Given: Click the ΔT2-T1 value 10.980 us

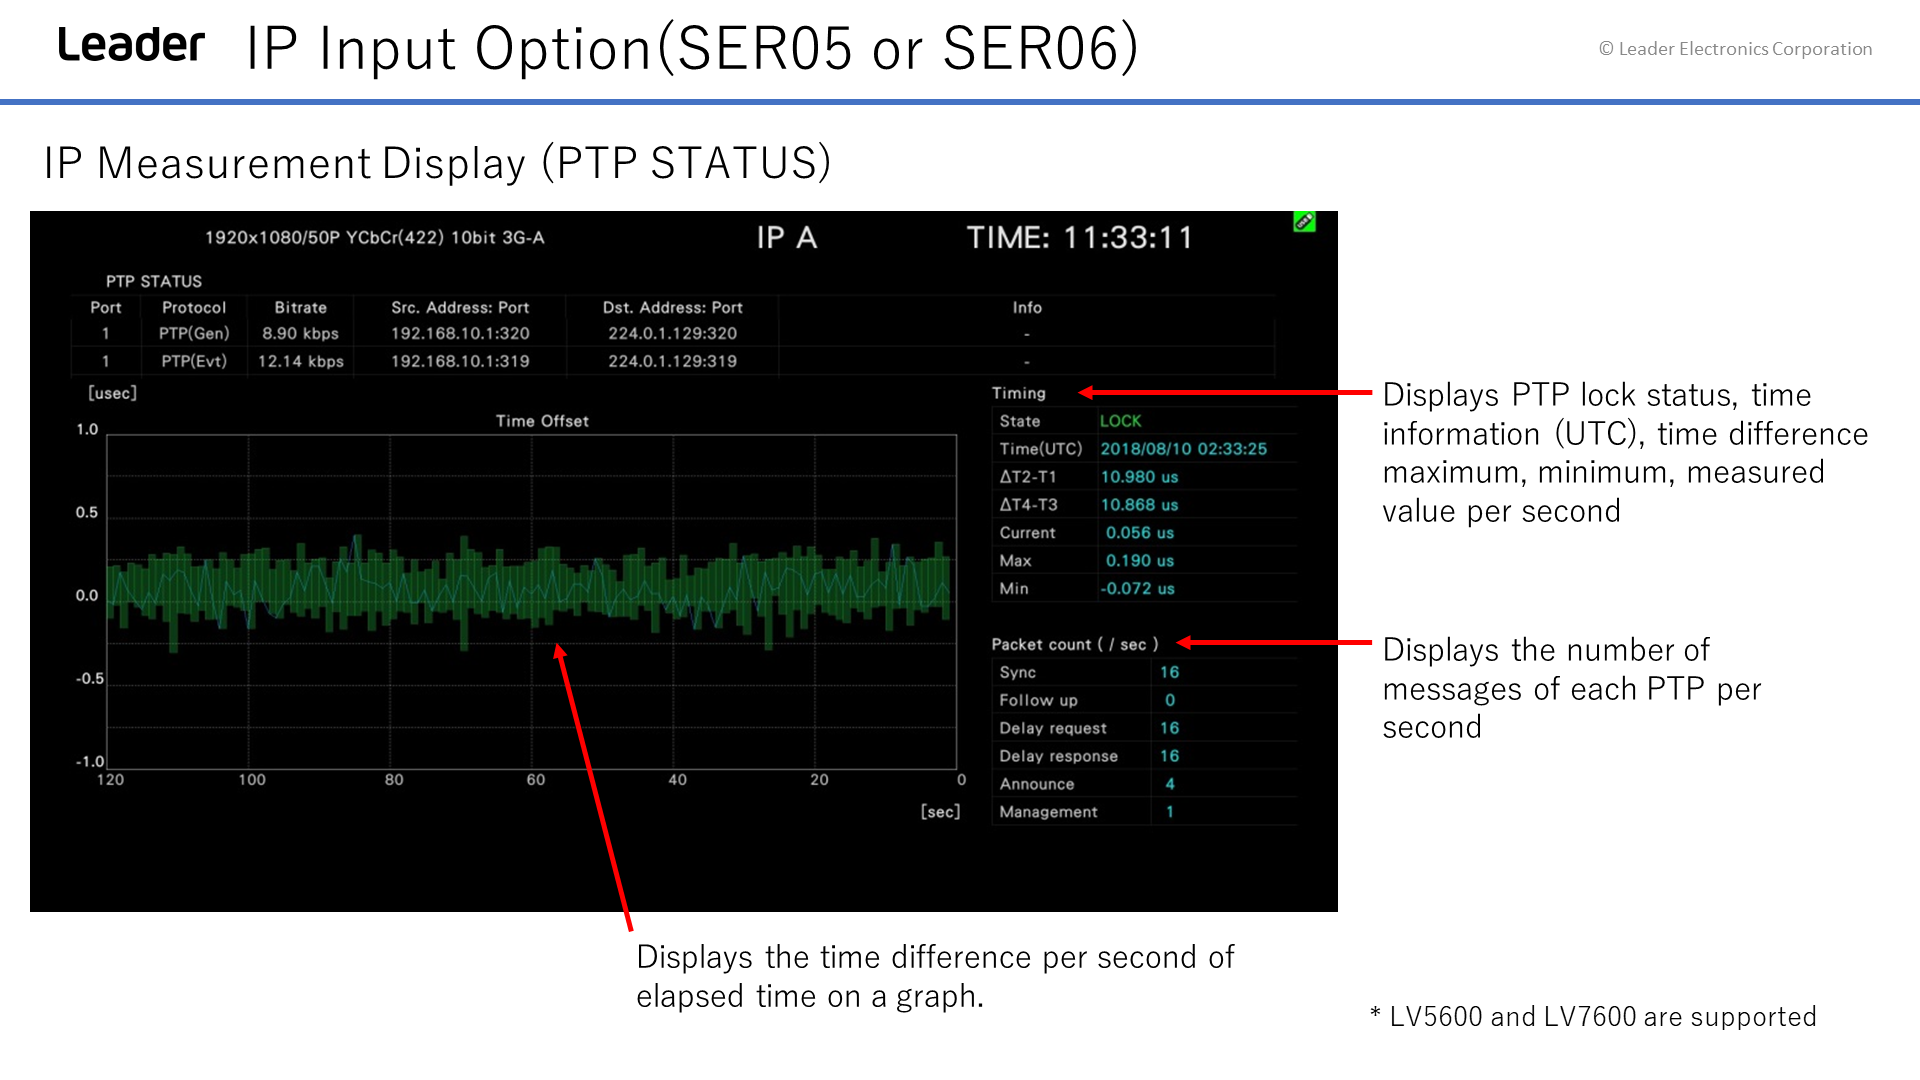Looking at the screenshot, I should point(1140,477).
